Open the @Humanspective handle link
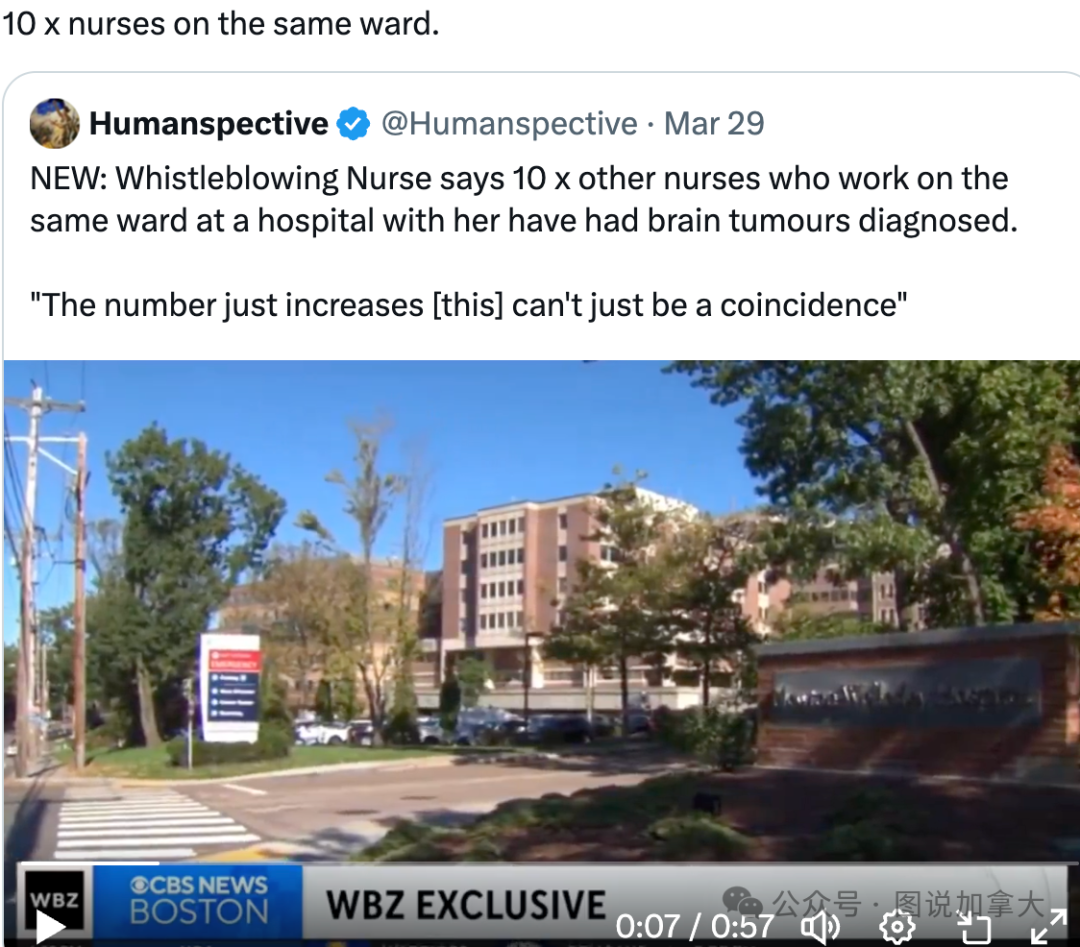The image size is (1080, 947). (509, 124)
